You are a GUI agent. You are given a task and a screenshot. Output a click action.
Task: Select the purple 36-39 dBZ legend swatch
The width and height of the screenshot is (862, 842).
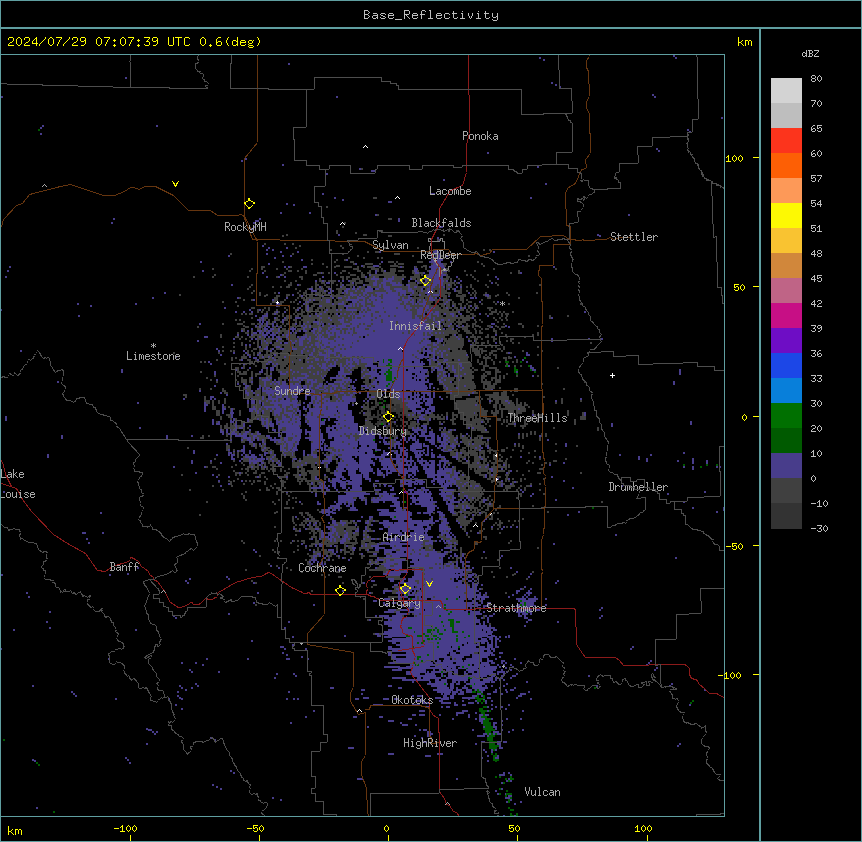pyautogui.click(x=786, y=341)
